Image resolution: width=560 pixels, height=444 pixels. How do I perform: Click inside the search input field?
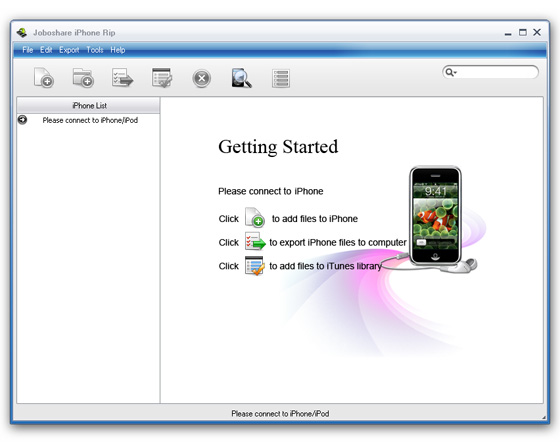pos(496,73)
